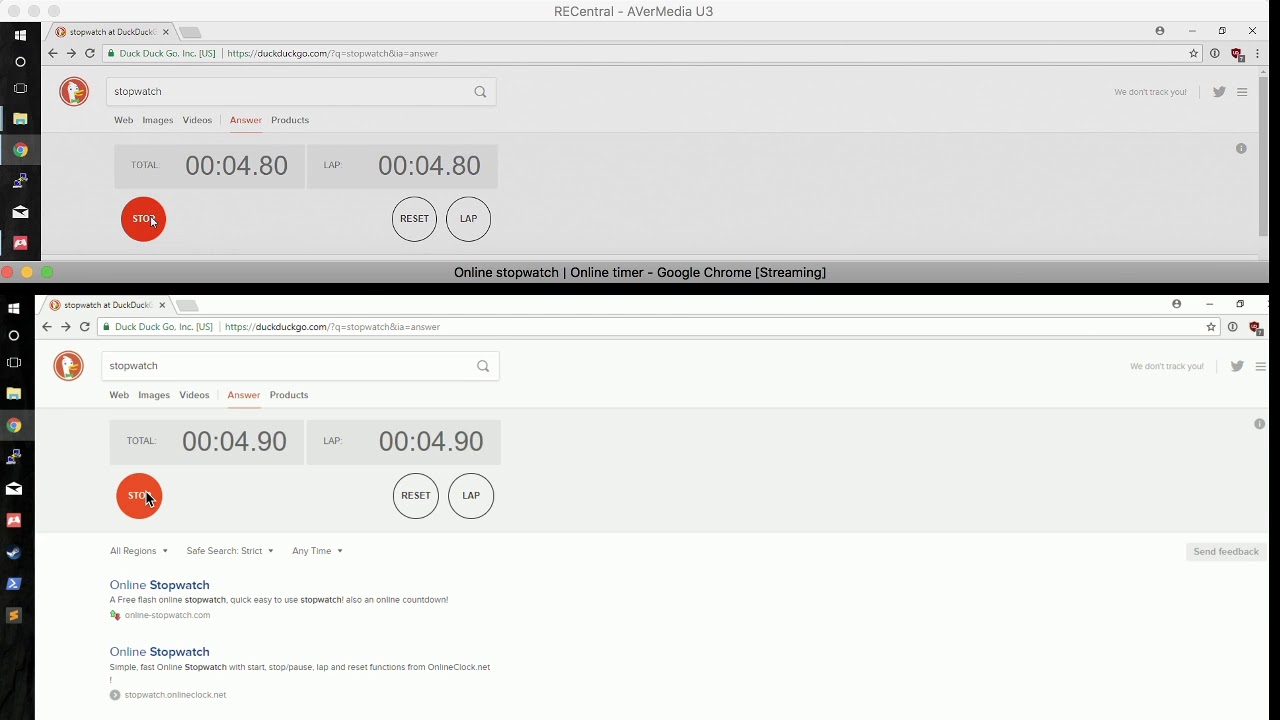
Task: Click Twitter bird icon in RECentral window
Action: coord(1219,92)
